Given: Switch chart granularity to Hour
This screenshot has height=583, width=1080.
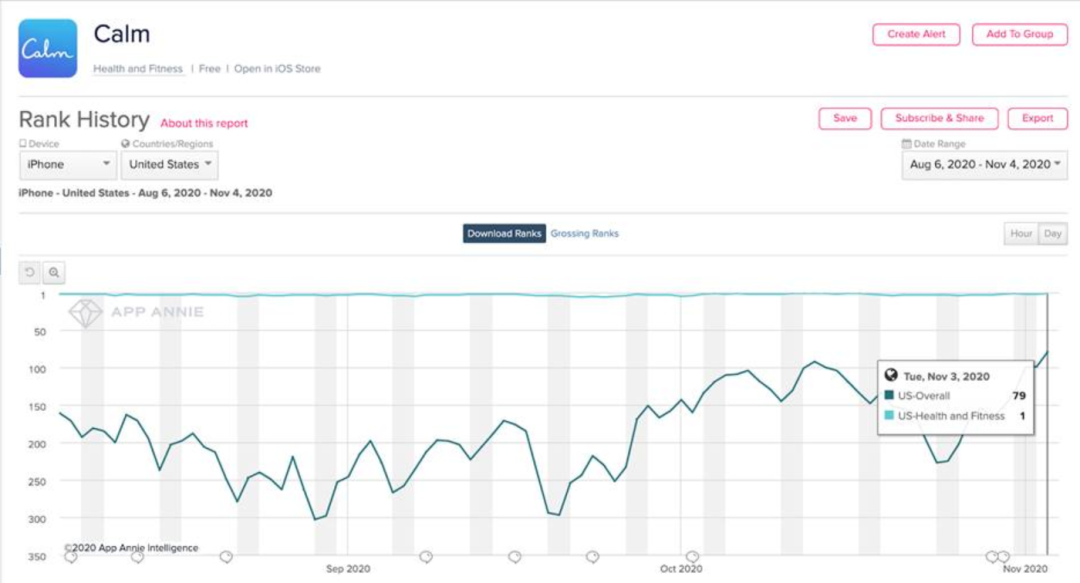Looking at the screenshot, I should (x=1021, y=234).
